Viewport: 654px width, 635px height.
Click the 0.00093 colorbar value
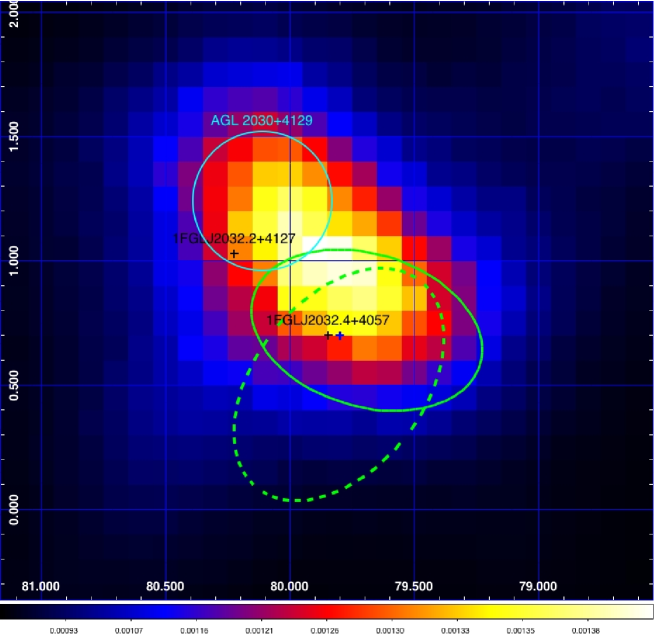click(64, 631)
